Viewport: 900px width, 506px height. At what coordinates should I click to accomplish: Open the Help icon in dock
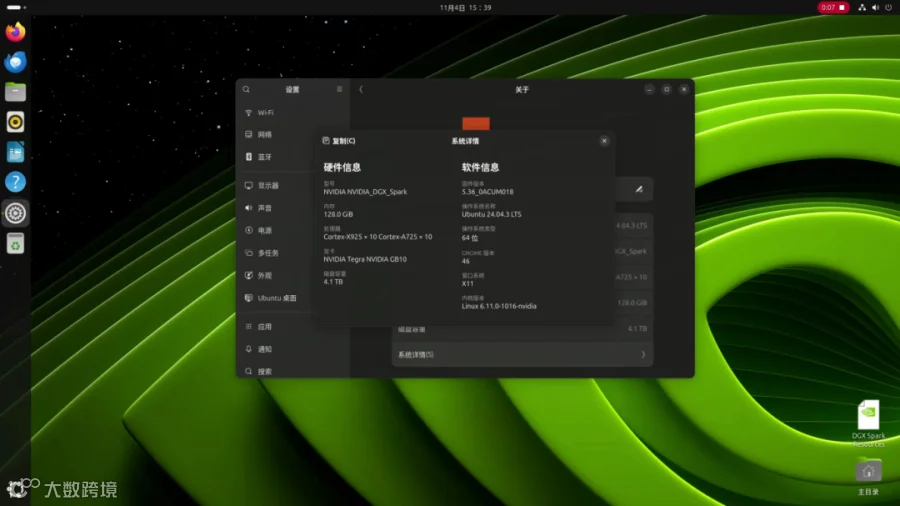(15, 182)
